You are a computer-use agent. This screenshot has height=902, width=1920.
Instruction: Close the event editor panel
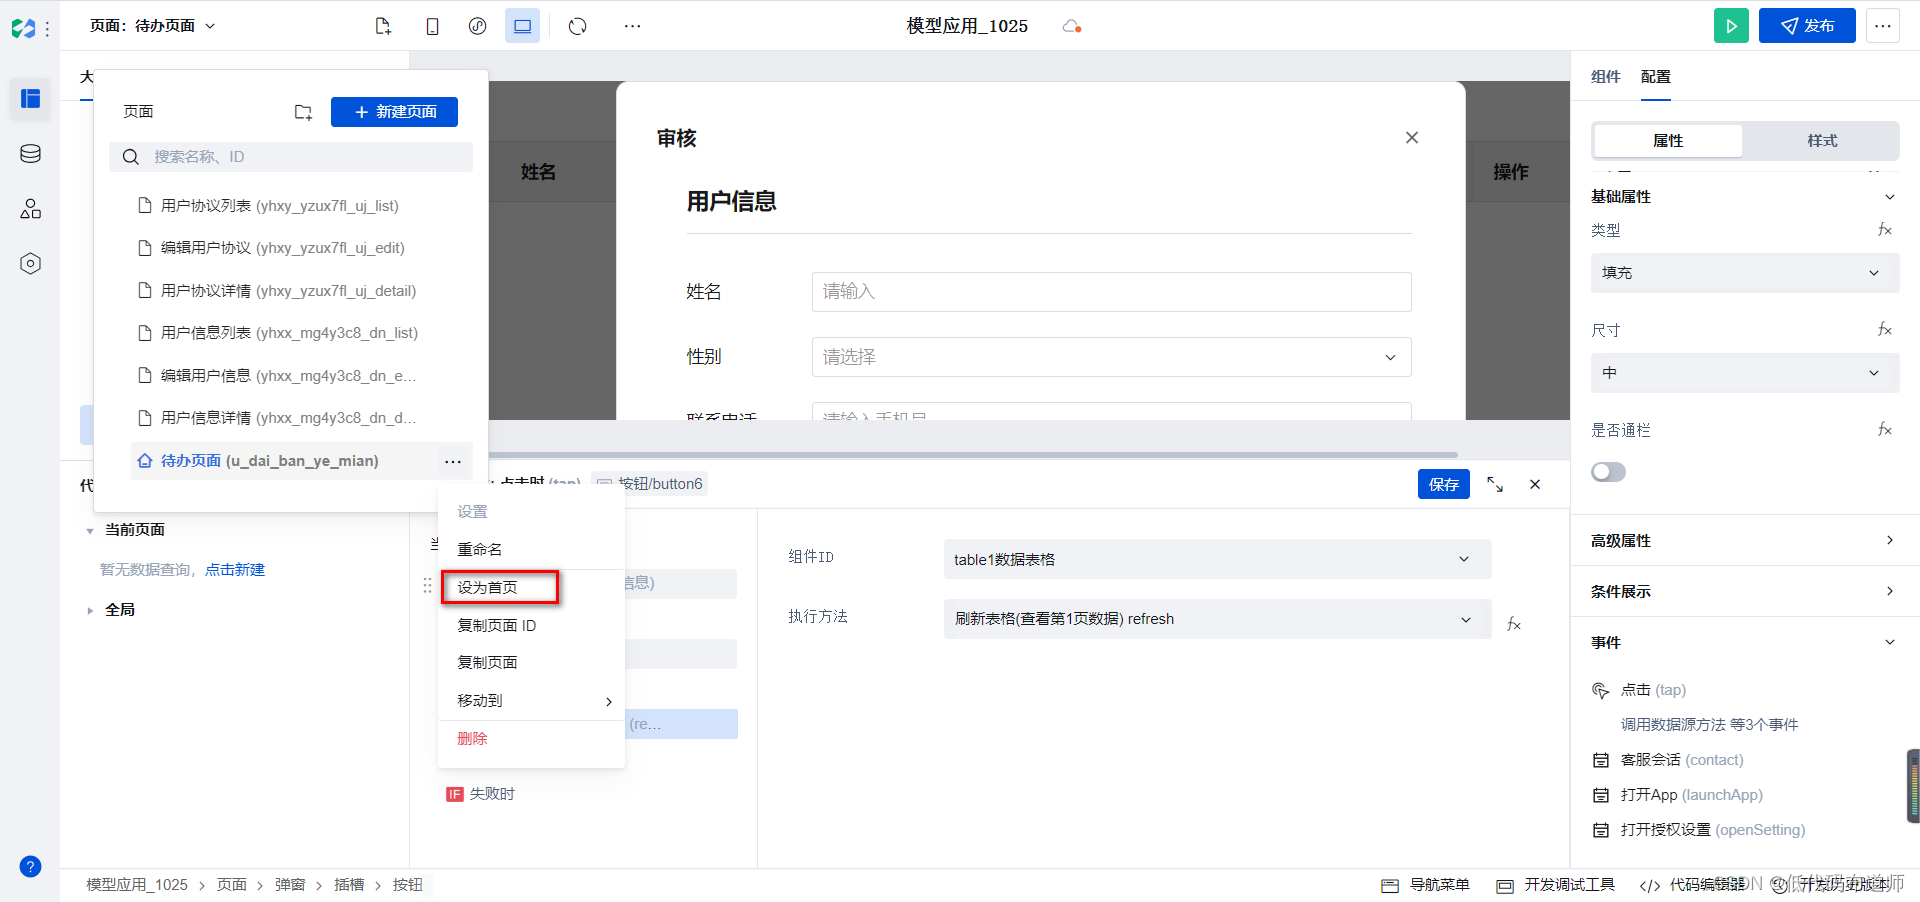point(1535,484)
